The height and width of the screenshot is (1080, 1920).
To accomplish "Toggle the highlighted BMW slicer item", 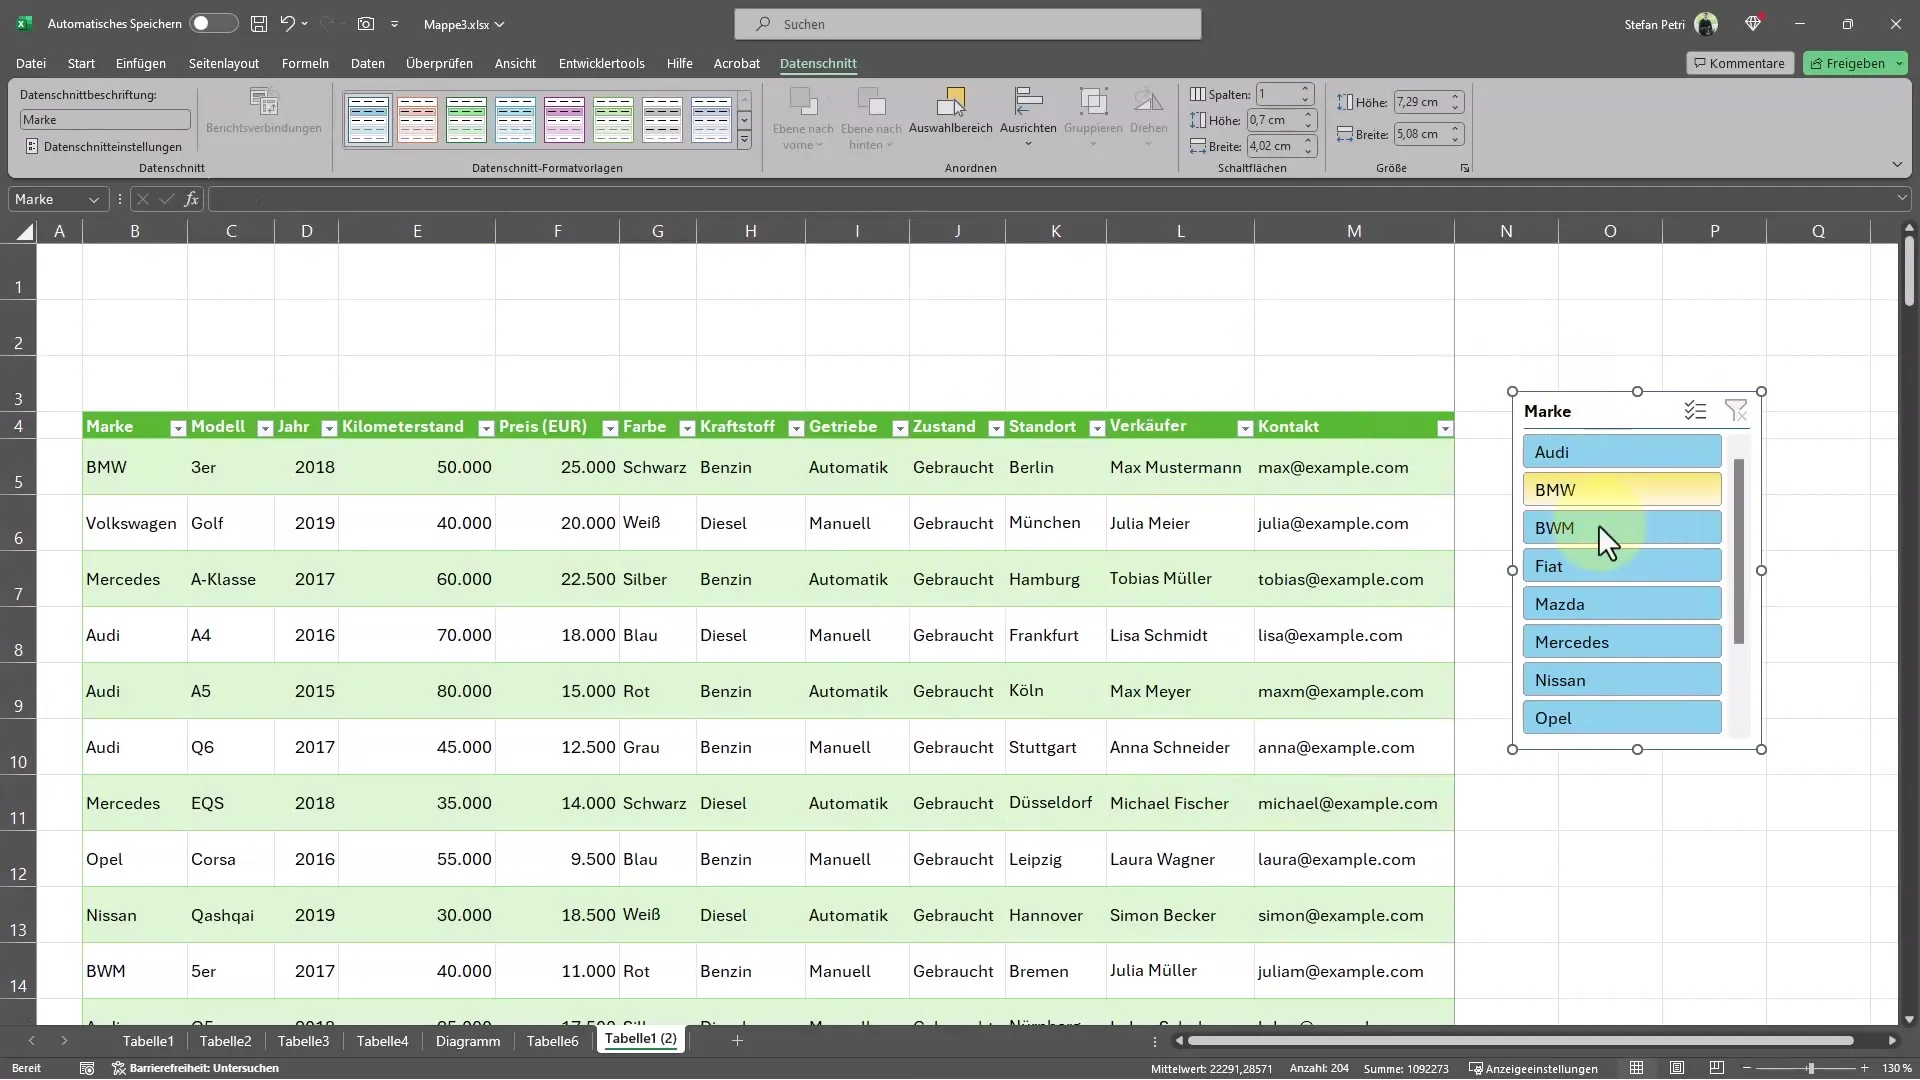I will [1622, 490].
